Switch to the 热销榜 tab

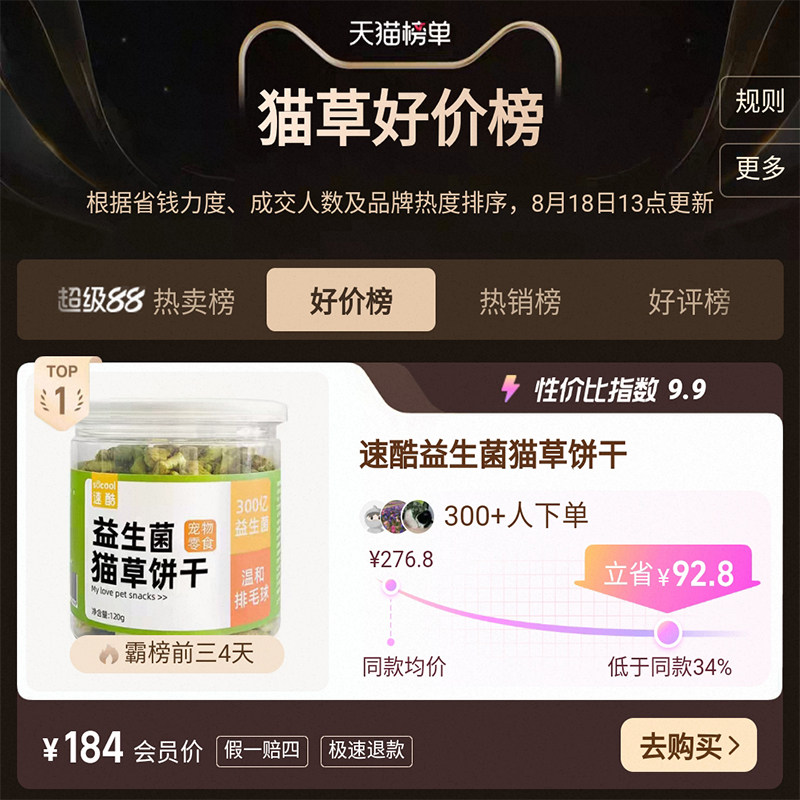click(520, 301)
